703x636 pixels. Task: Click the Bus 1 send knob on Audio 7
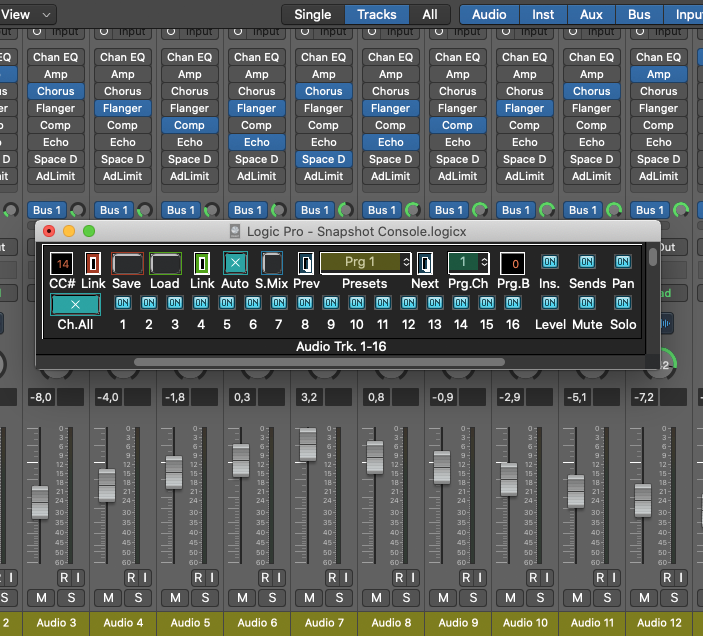345,210
